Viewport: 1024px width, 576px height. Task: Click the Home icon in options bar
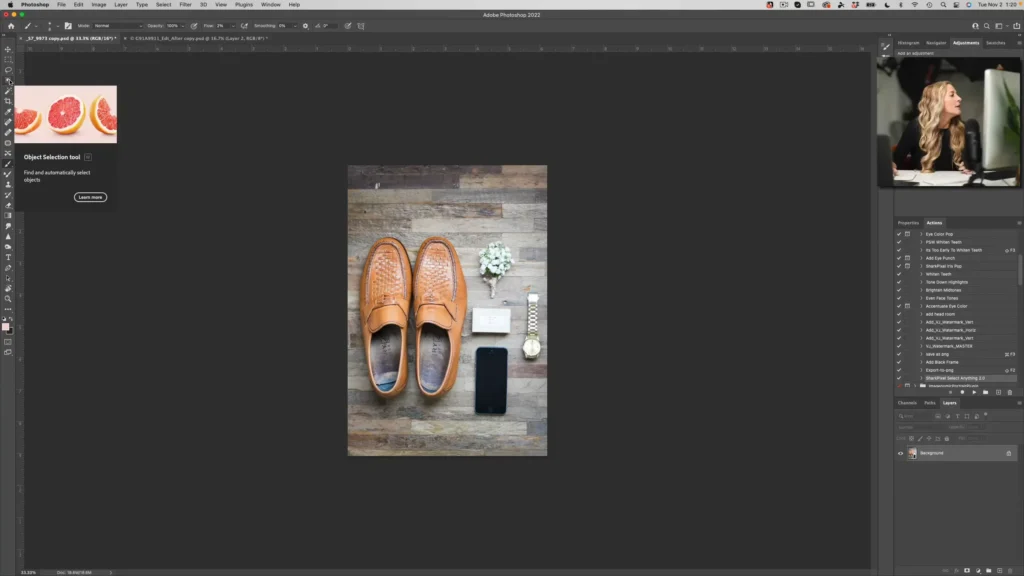(x=10, y=26)
